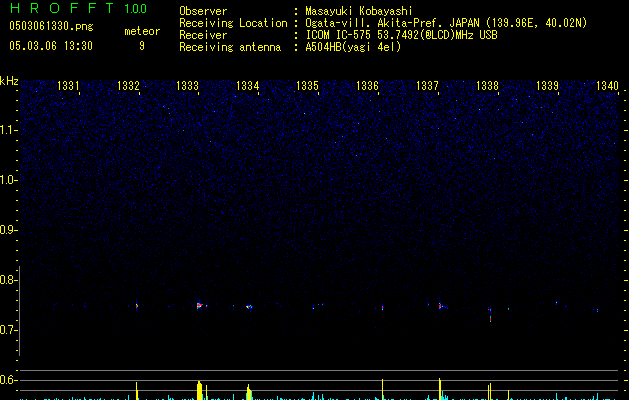Click the meteor echo near 1334

[249, 307]
